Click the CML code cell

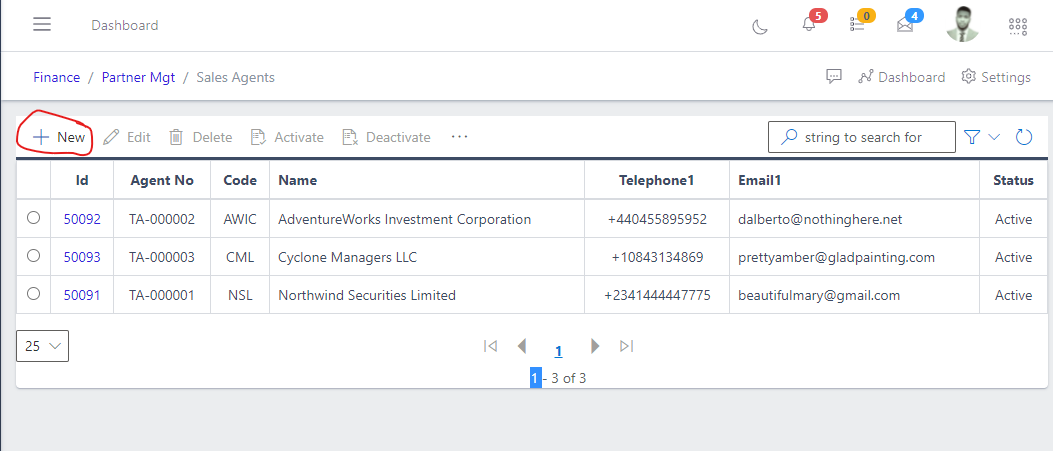pos(240,257)
